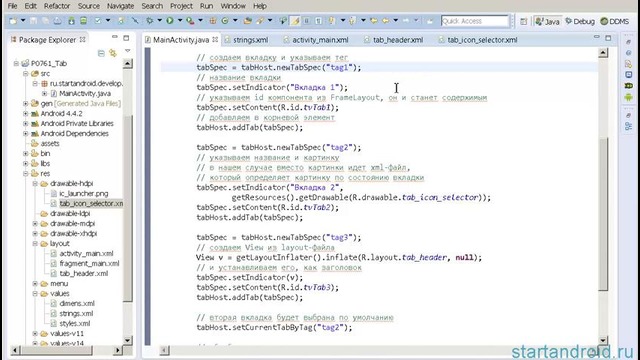Expand the bin folder node
The width and height of the screenshot is (640, 360).
pyautogui.click(x=26, y=153)
